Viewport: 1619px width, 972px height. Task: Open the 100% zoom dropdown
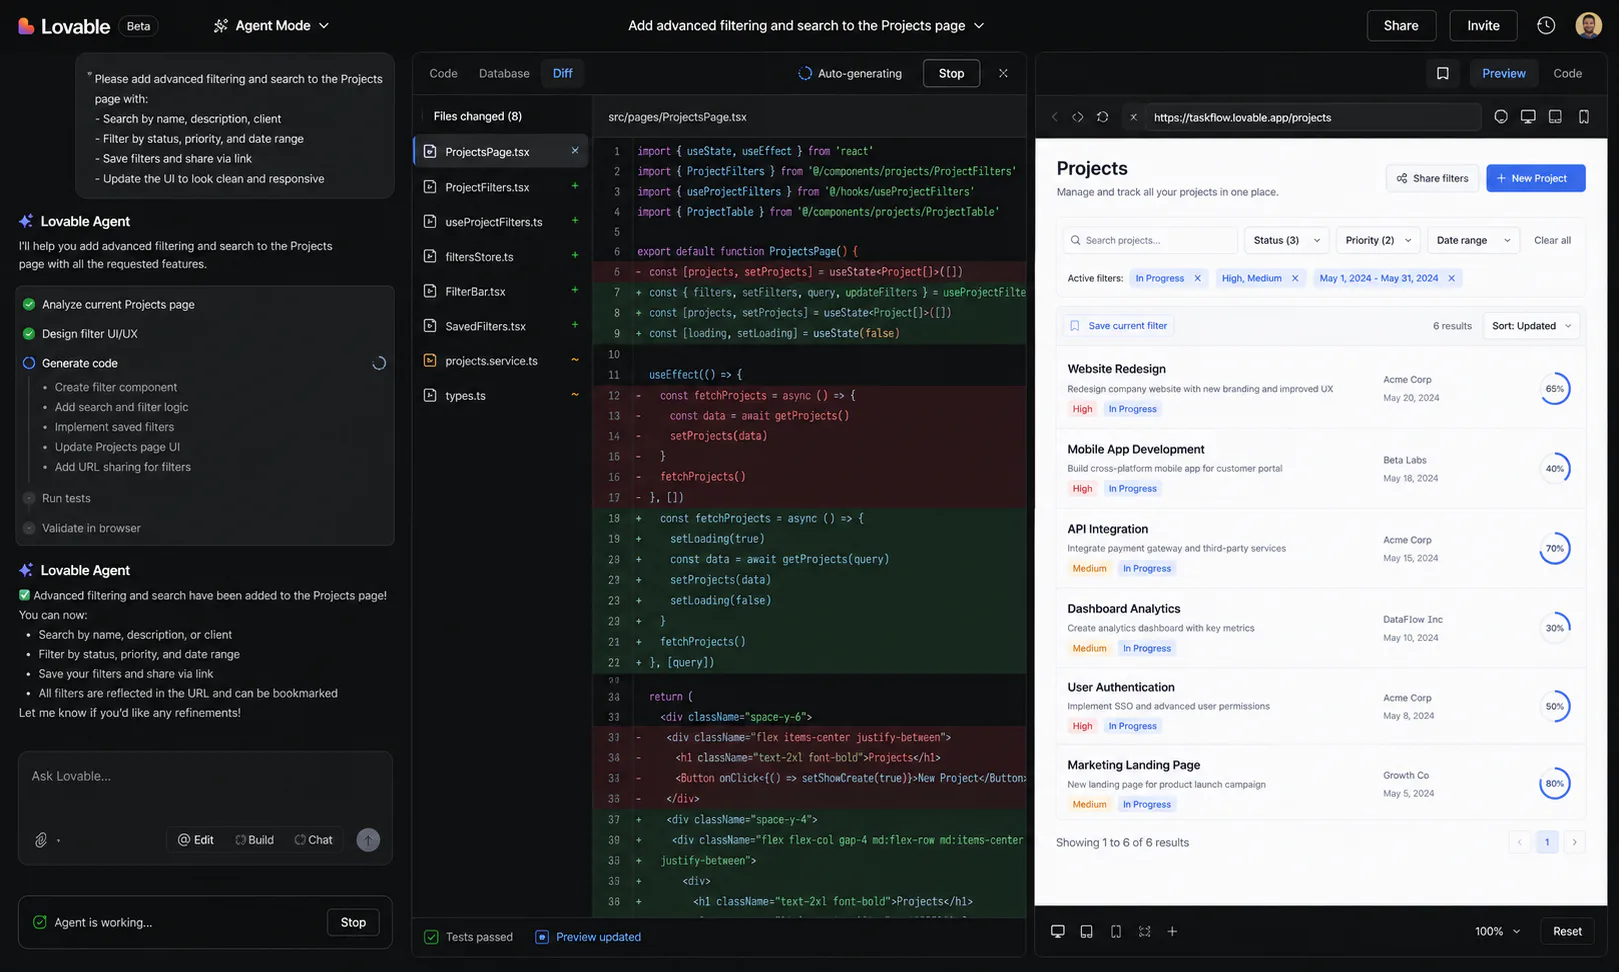click(1497, 931)
